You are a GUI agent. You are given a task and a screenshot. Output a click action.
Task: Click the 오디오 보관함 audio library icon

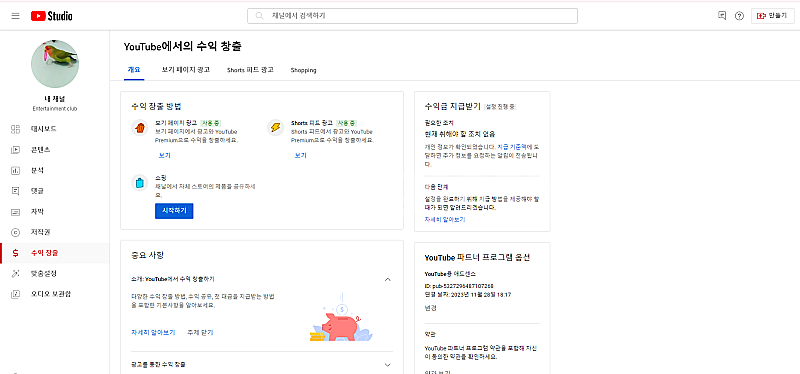(15, 294)
